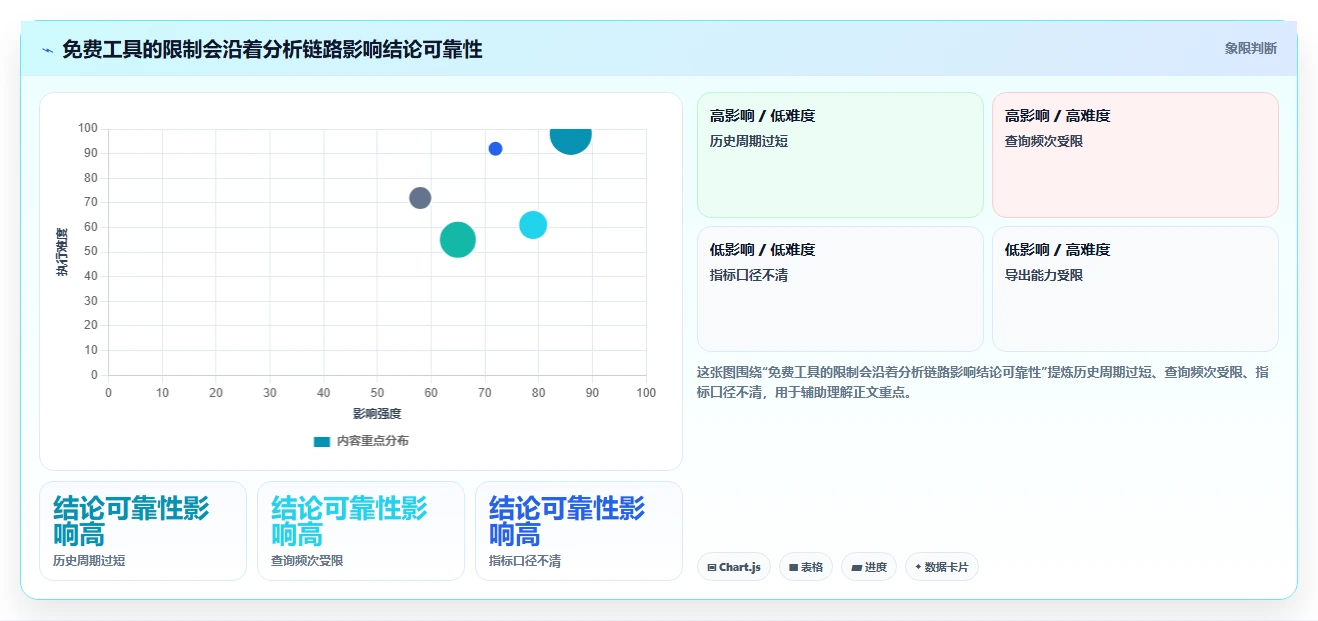Viewport: 1318px width, 621px height.
Task: Toggle the 内容重点分布 legend swatch
Action: [321, 441]
